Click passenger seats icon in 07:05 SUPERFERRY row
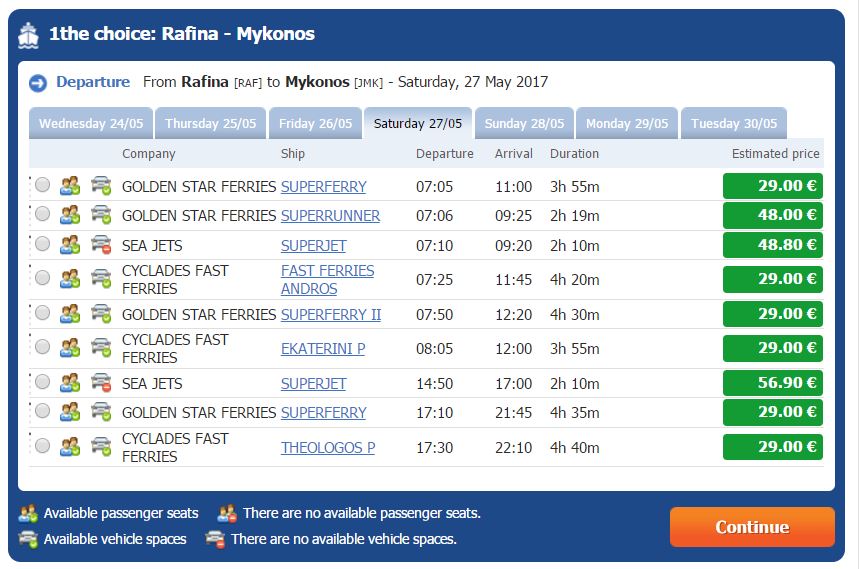The height and width of the screenshot is (569, 859). point(70,186)
